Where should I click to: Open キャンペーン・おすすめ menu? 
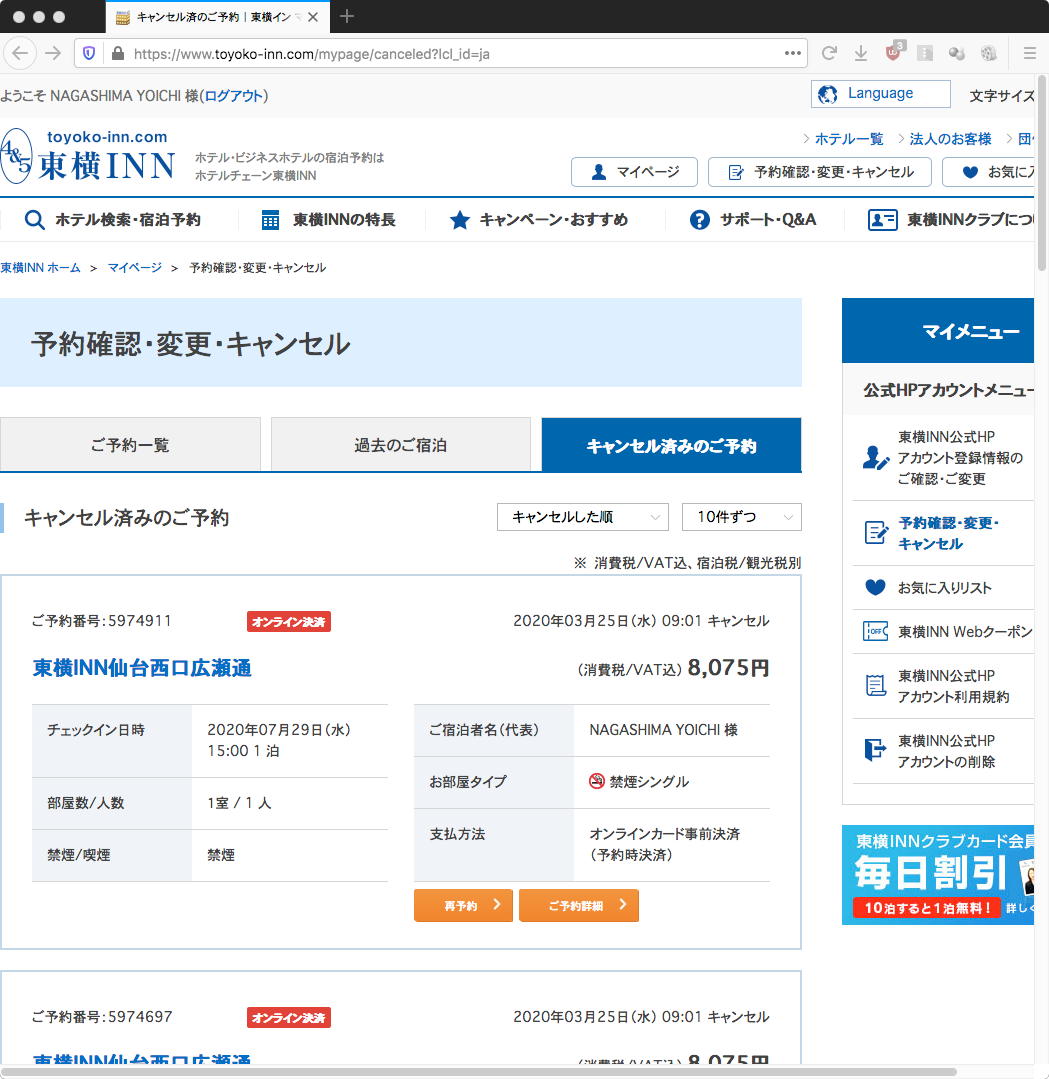538,220
